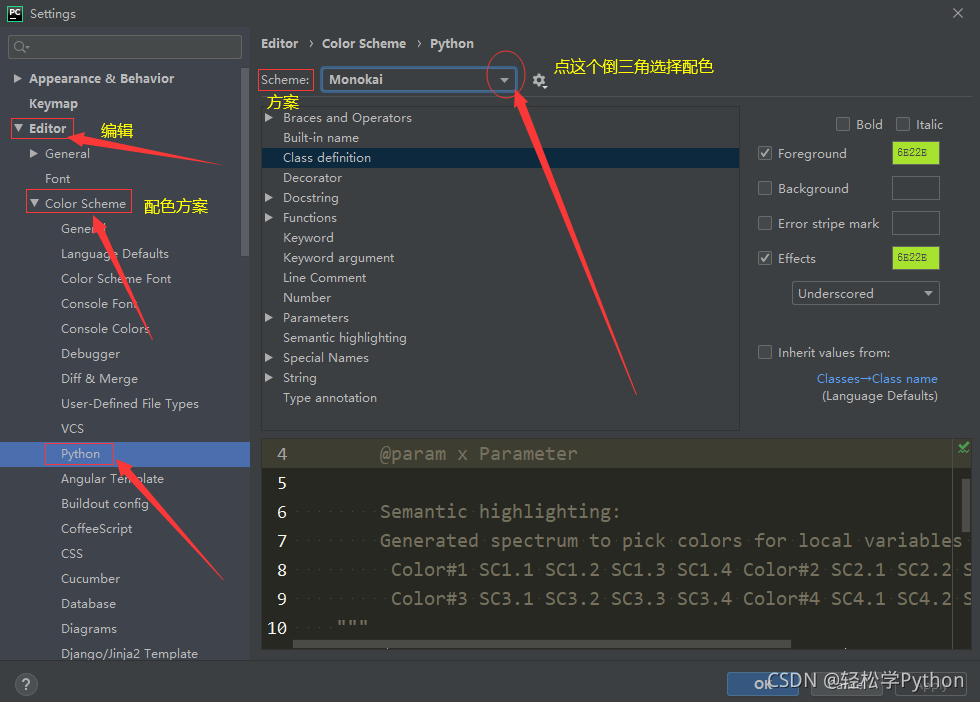
Task: Open scheme actions gear icon
Action: [x=539, y=81]
